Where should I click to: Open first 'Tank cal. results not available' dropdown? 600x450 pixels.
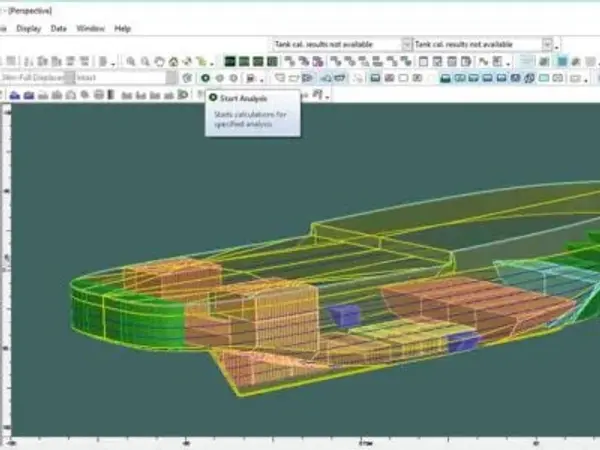click(406, 44)
